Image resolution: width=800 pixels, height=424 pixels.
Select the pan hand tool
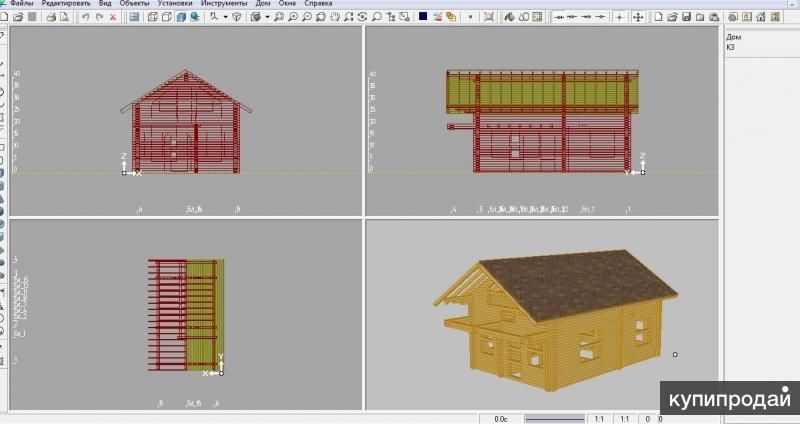coord(335,17)
